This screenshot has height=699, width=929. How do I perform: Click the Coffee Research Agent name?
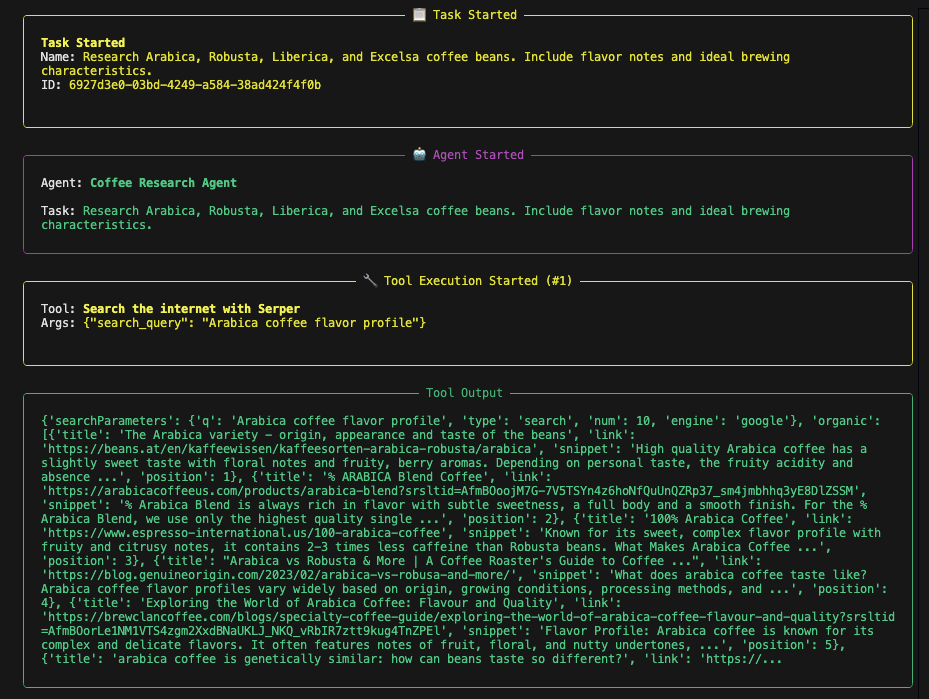(163, 183)
